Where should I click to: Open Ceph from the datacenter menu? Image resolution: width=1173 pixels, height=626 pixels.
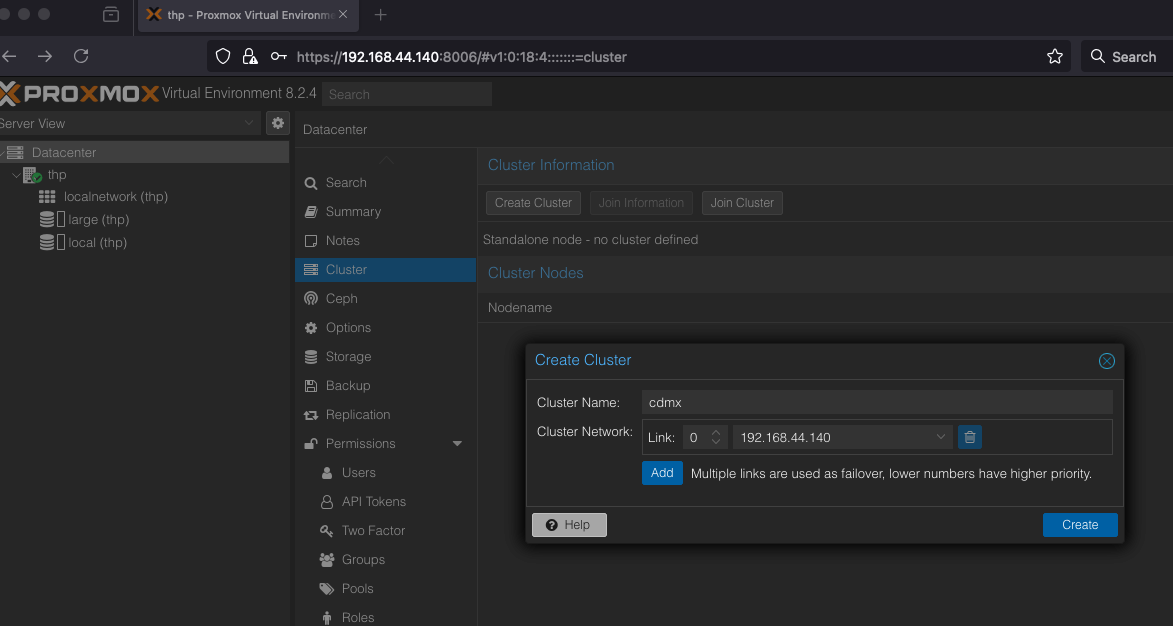tap(341, 299)
